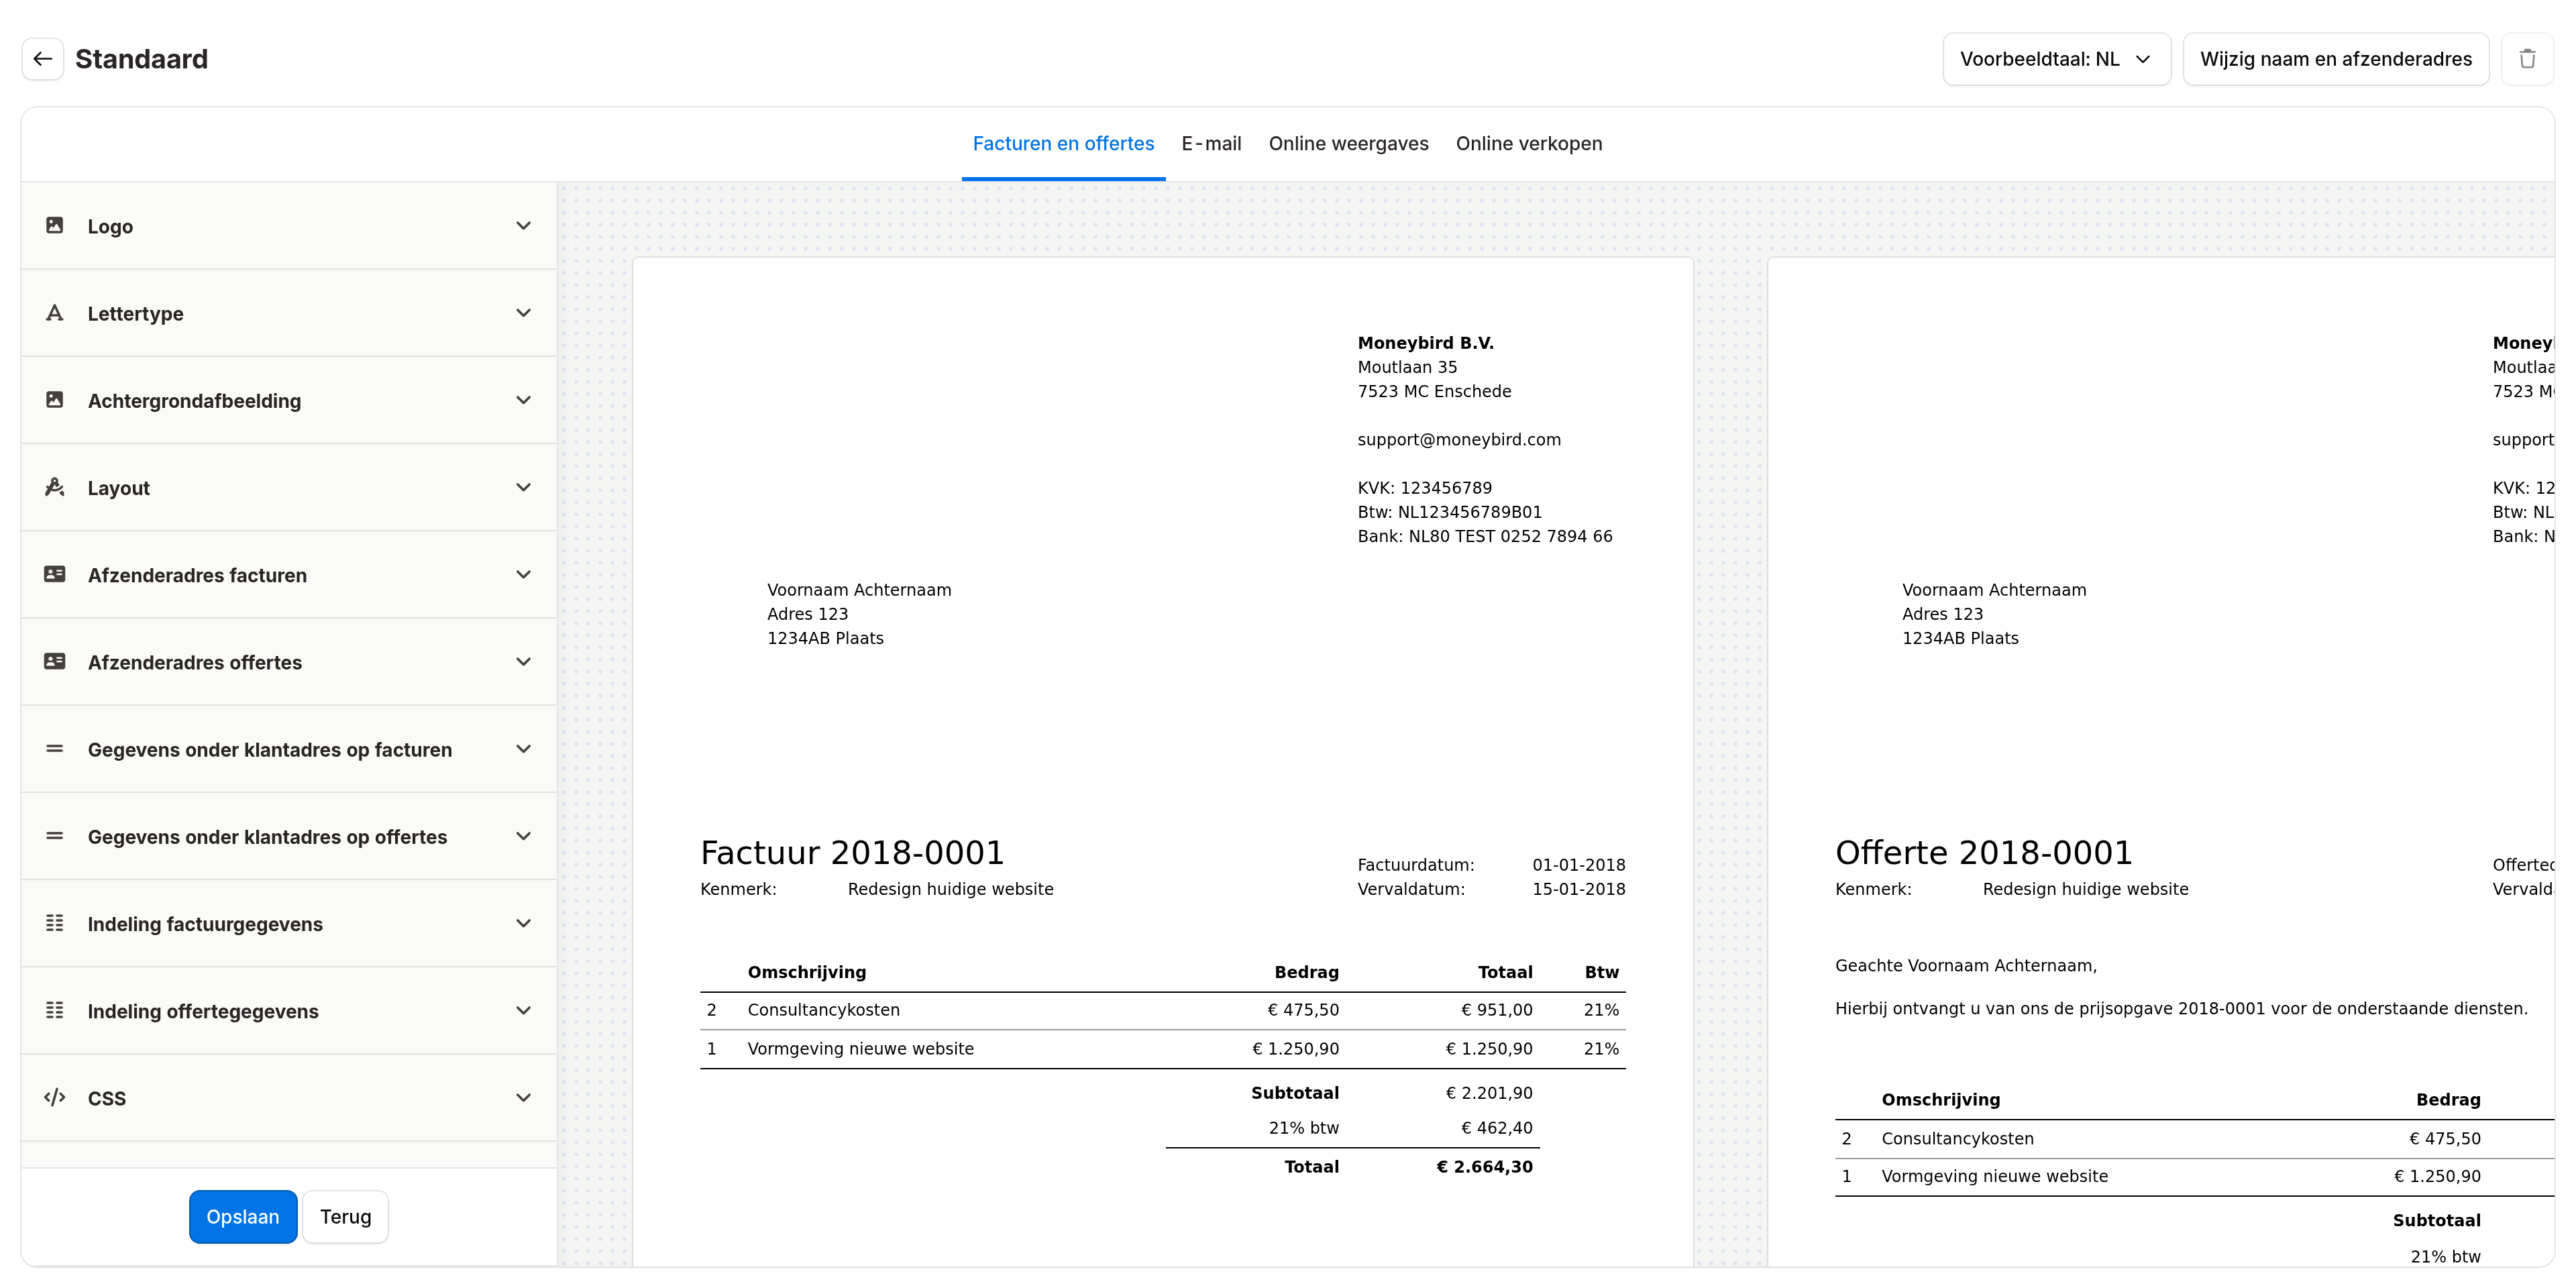Expand the Layout section chevron
This screenshot has width=2576, height=1288.
click(523, 487)
